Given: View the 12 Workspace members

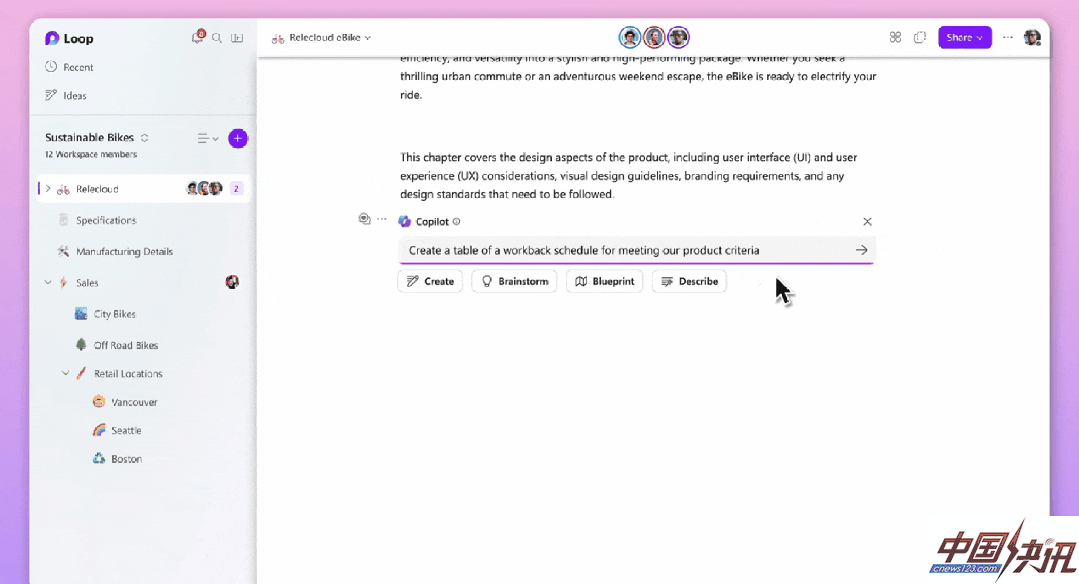Looking at the screenshot, I should [x=91, y=154].
